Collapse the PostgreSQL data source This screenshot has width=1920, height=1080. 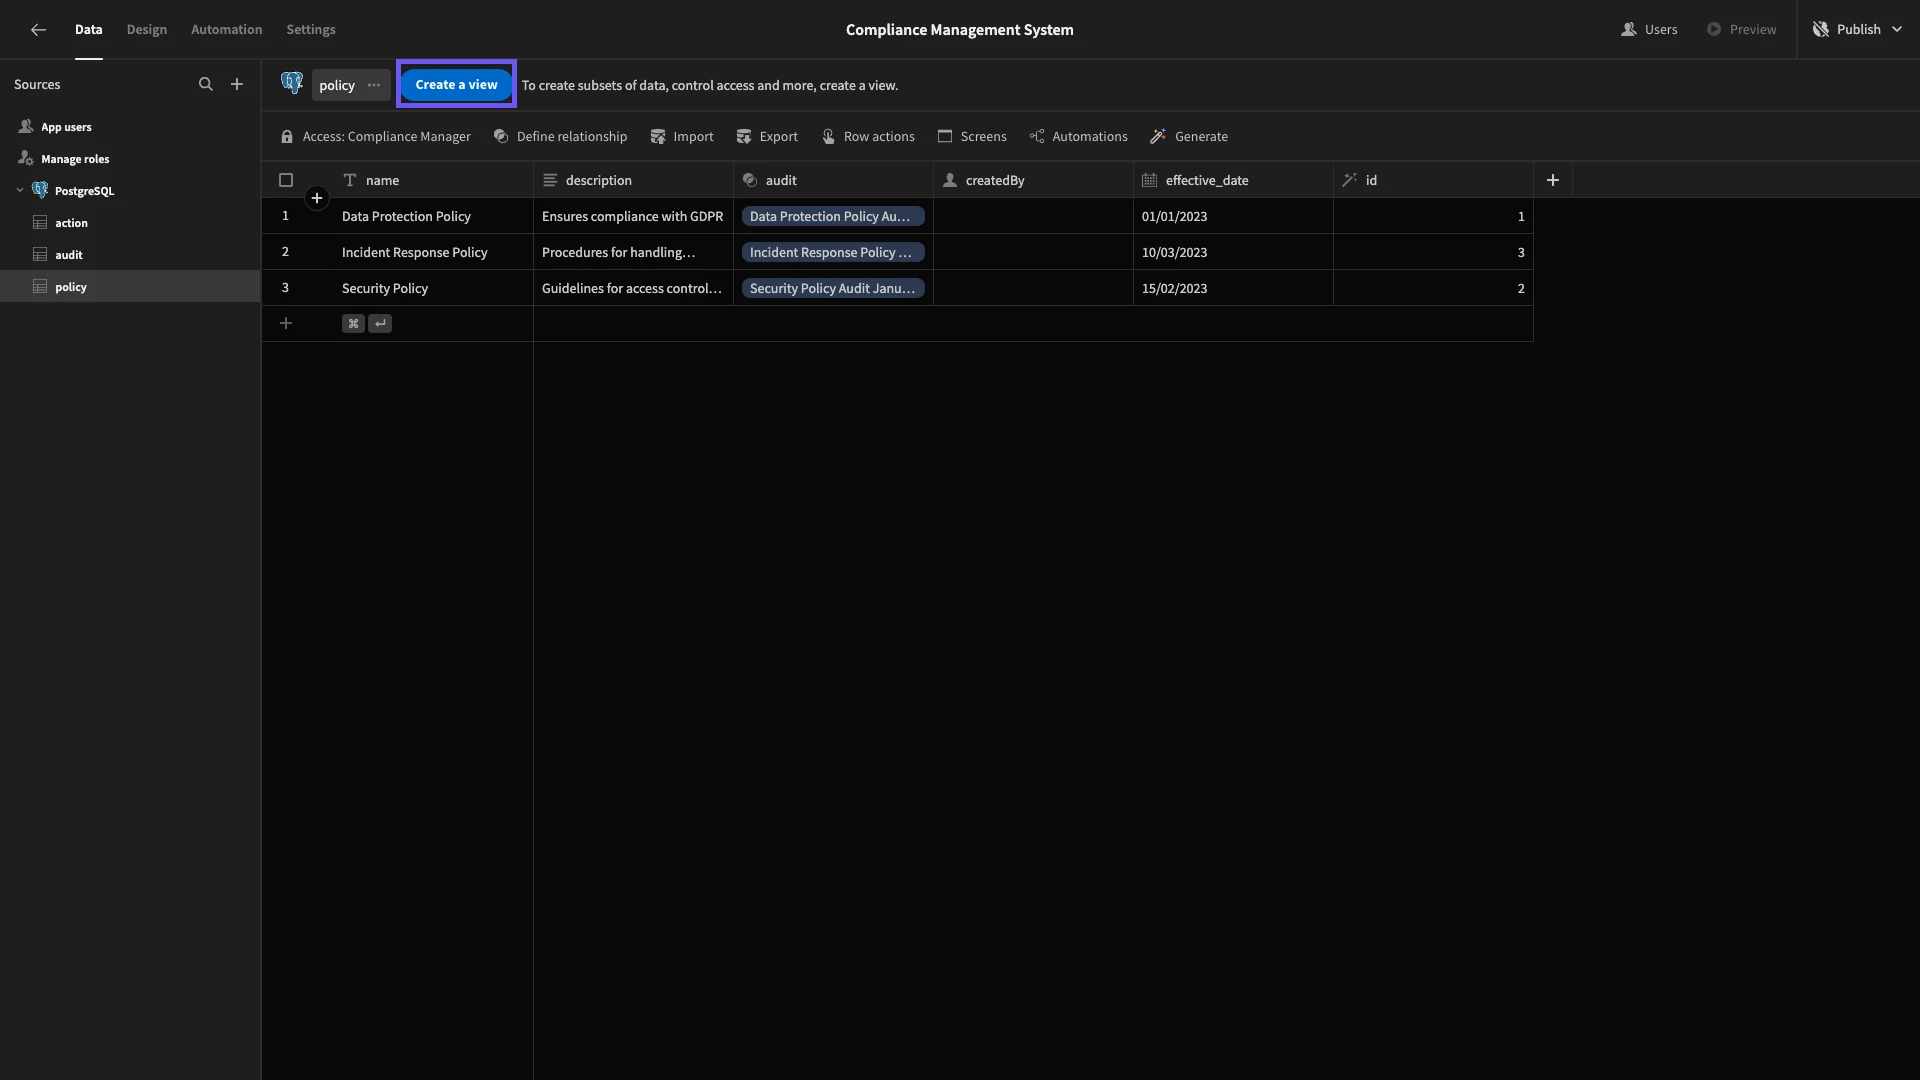tap(20, 191)
